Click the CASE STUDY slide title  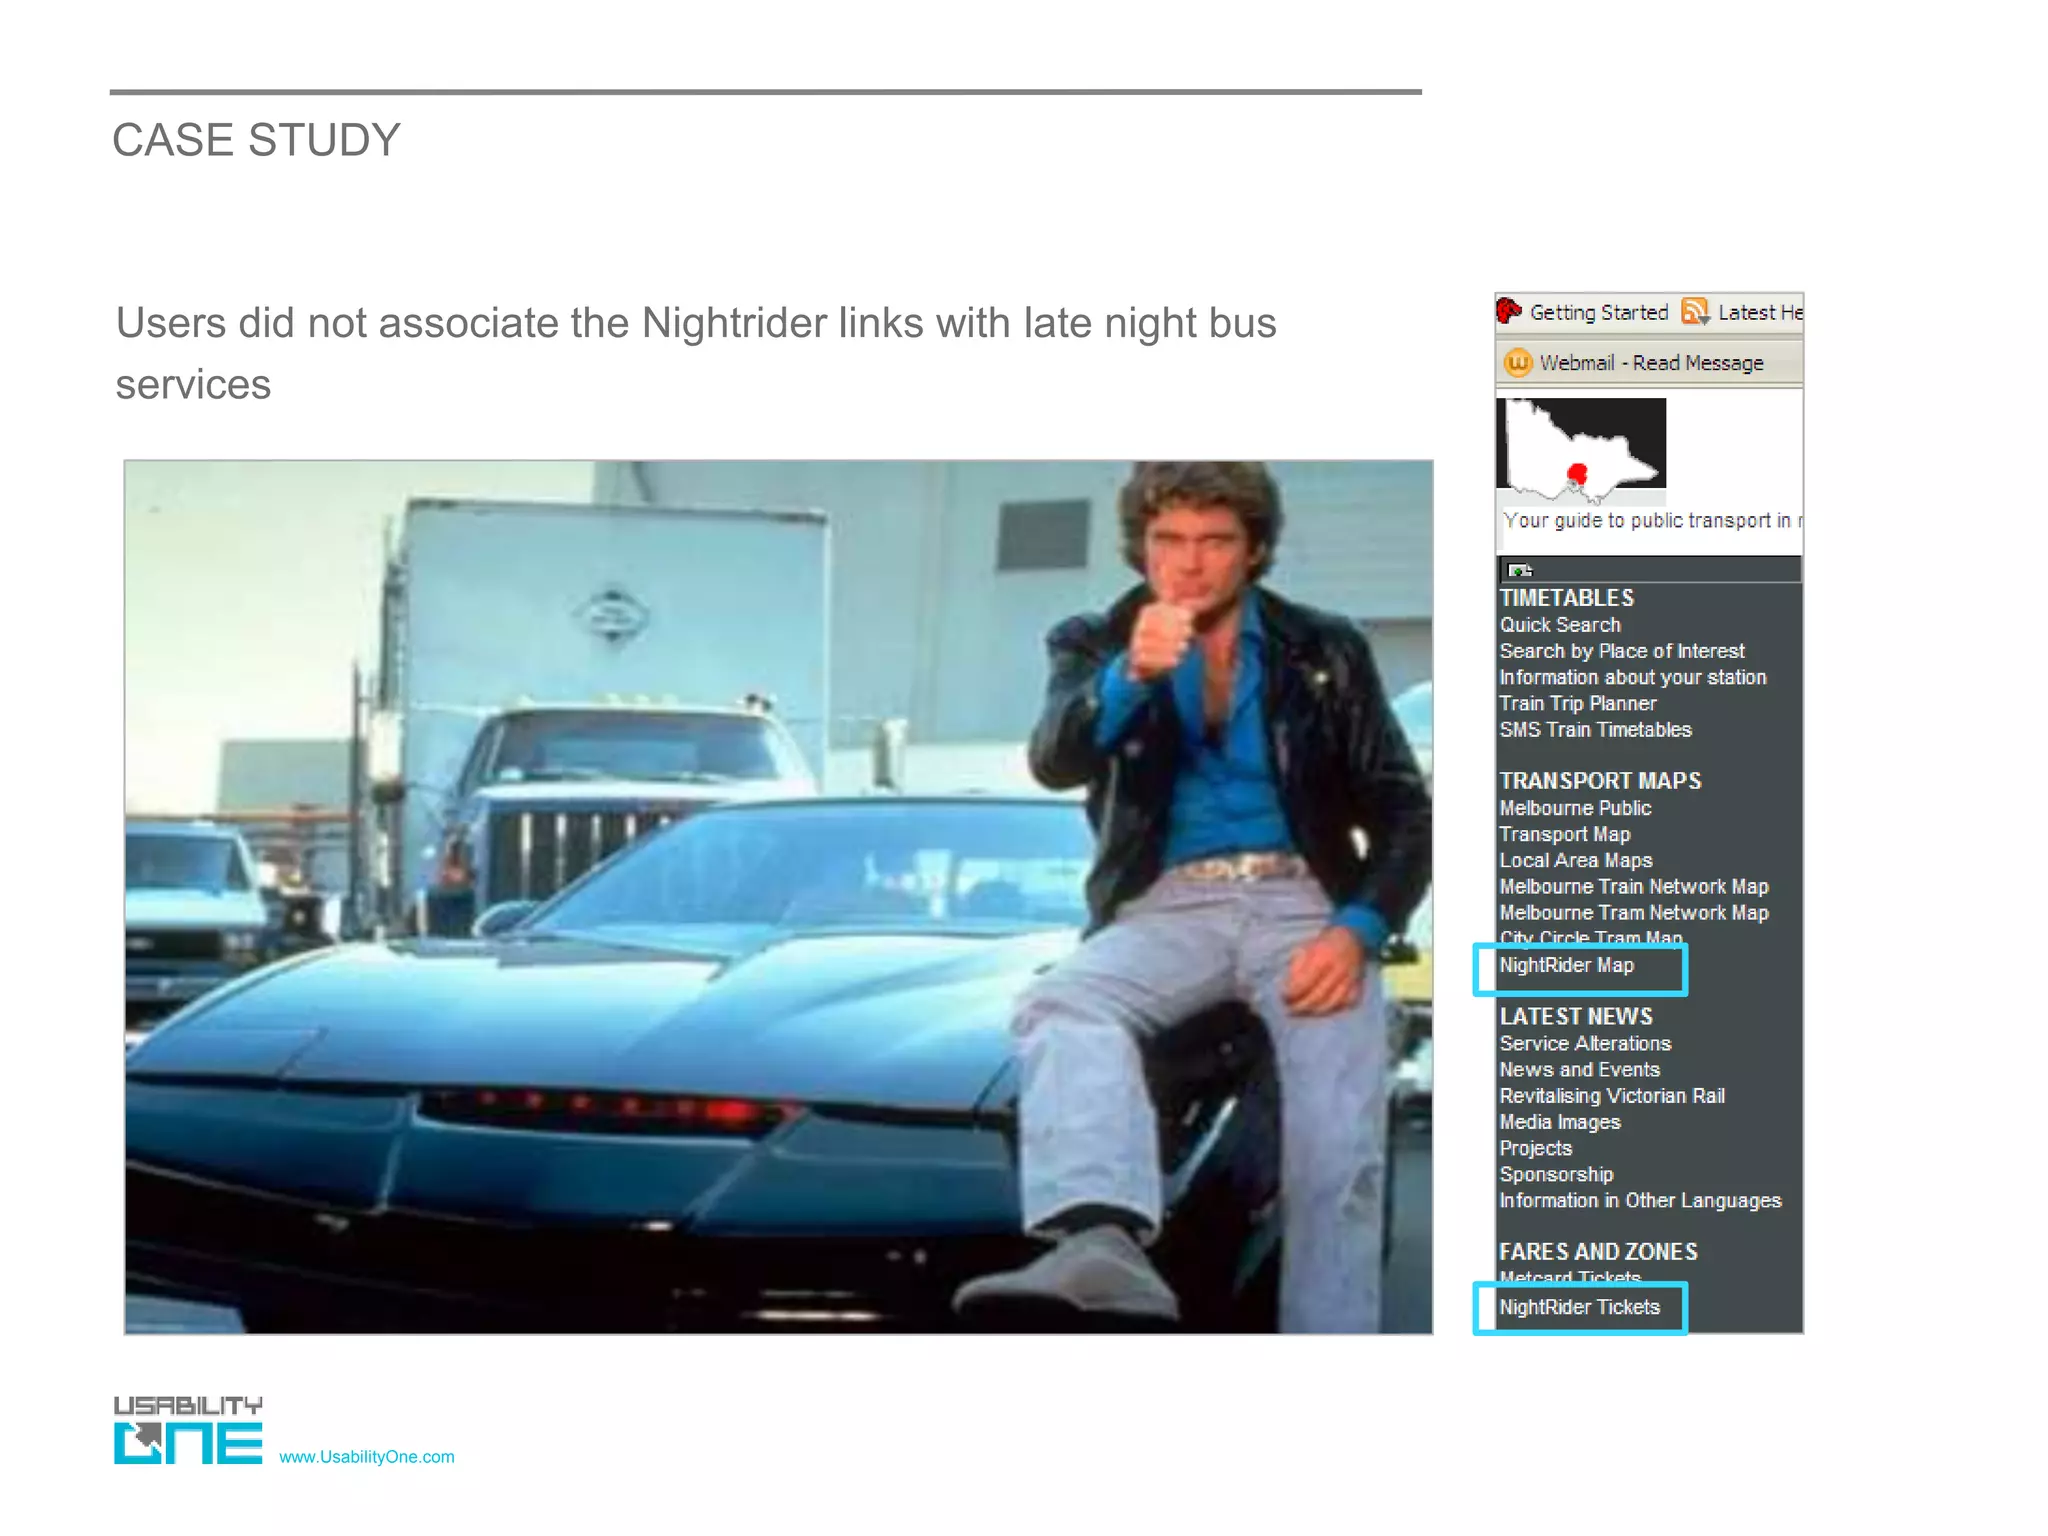[256, 140]
